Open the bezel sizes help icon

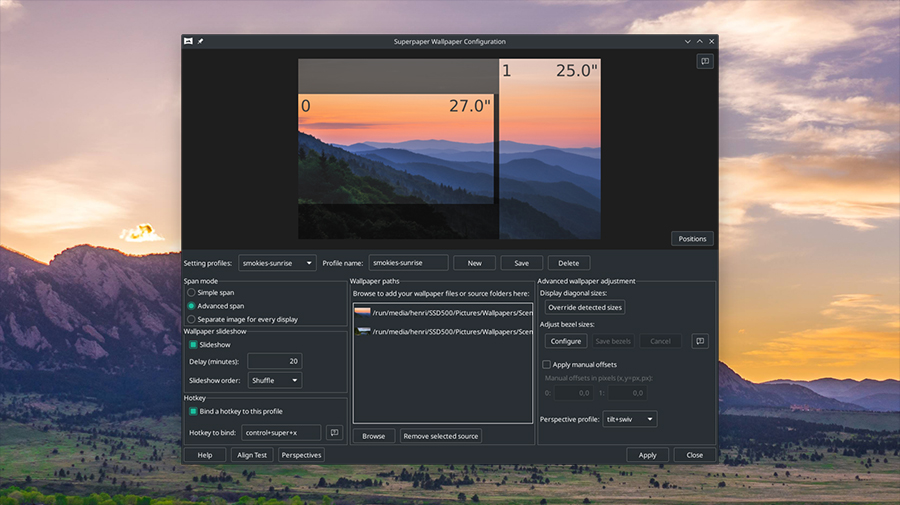coord(700,341)
